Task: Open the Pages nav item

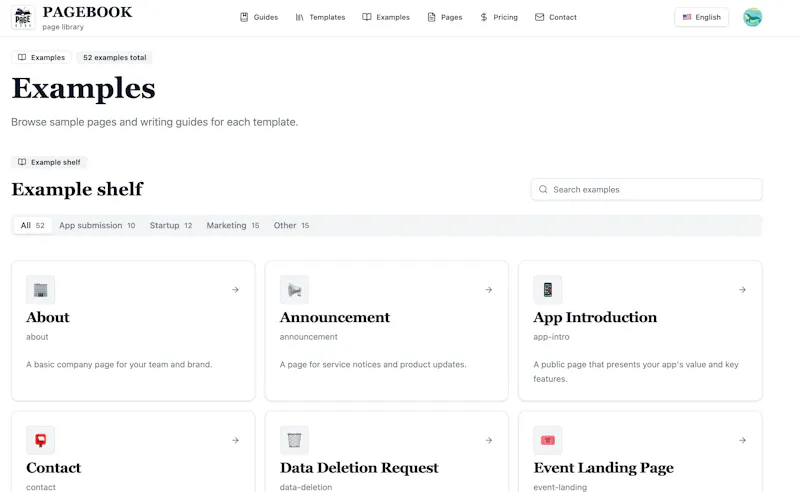Action: (x=445, y=17)
